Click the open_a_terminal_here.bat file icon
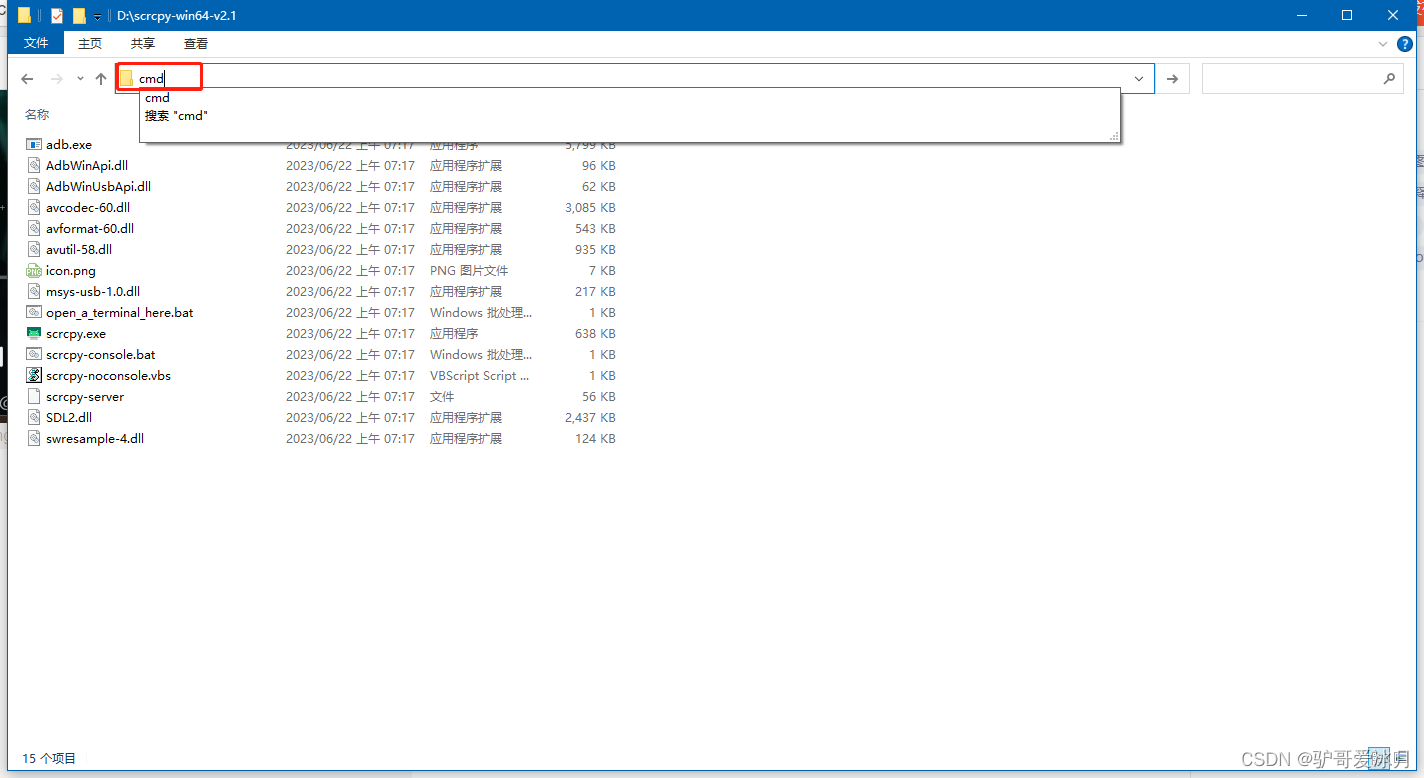The height and width of the screenshot is (778, 1424). tap(34, 313)
